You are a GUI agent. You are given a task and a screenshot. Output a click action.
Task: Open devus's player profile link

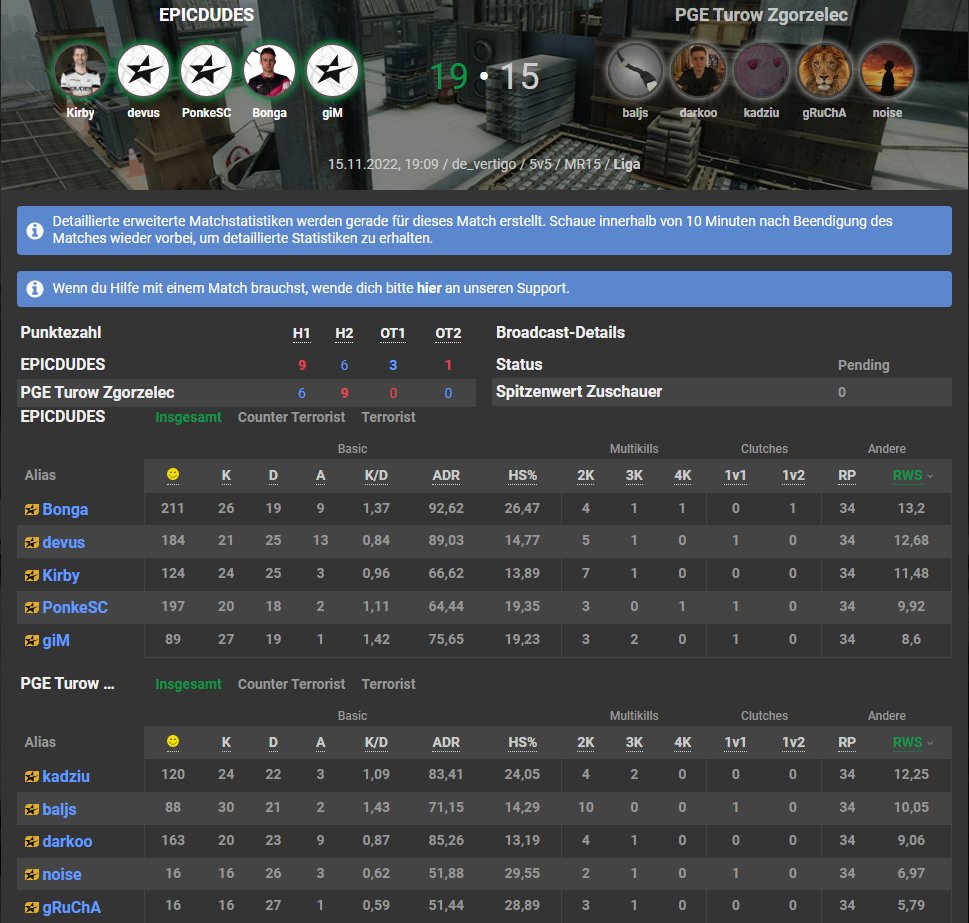pyautogui.click(x=64, y=542)
